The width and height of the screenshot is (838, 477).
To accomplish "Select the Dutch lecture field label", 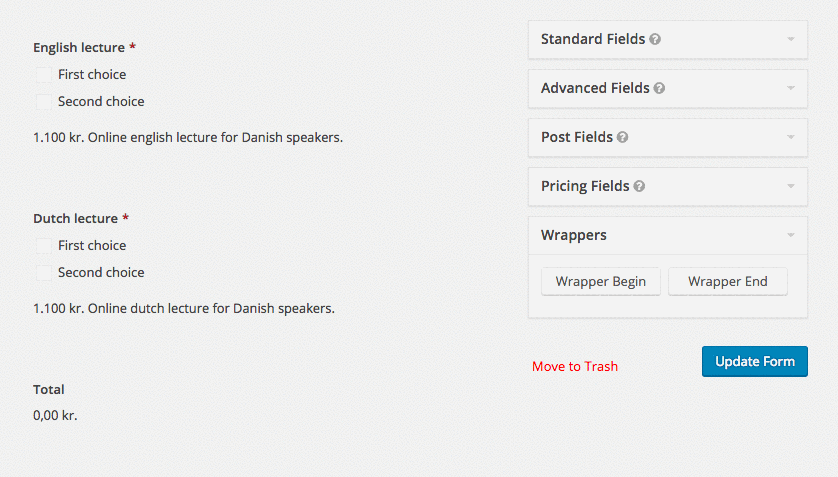I will (75, 218).
